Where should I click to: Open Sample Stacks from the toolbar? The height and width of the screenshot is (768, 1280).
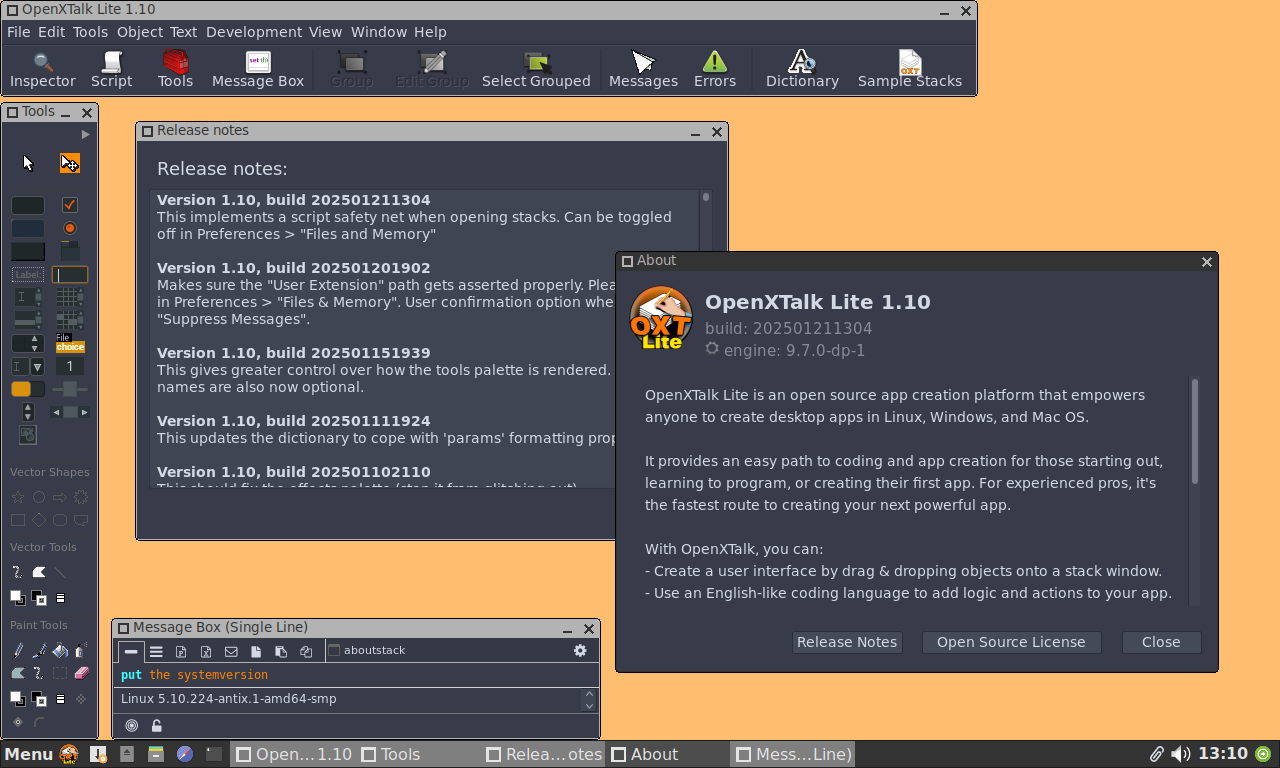pos(910,71)
